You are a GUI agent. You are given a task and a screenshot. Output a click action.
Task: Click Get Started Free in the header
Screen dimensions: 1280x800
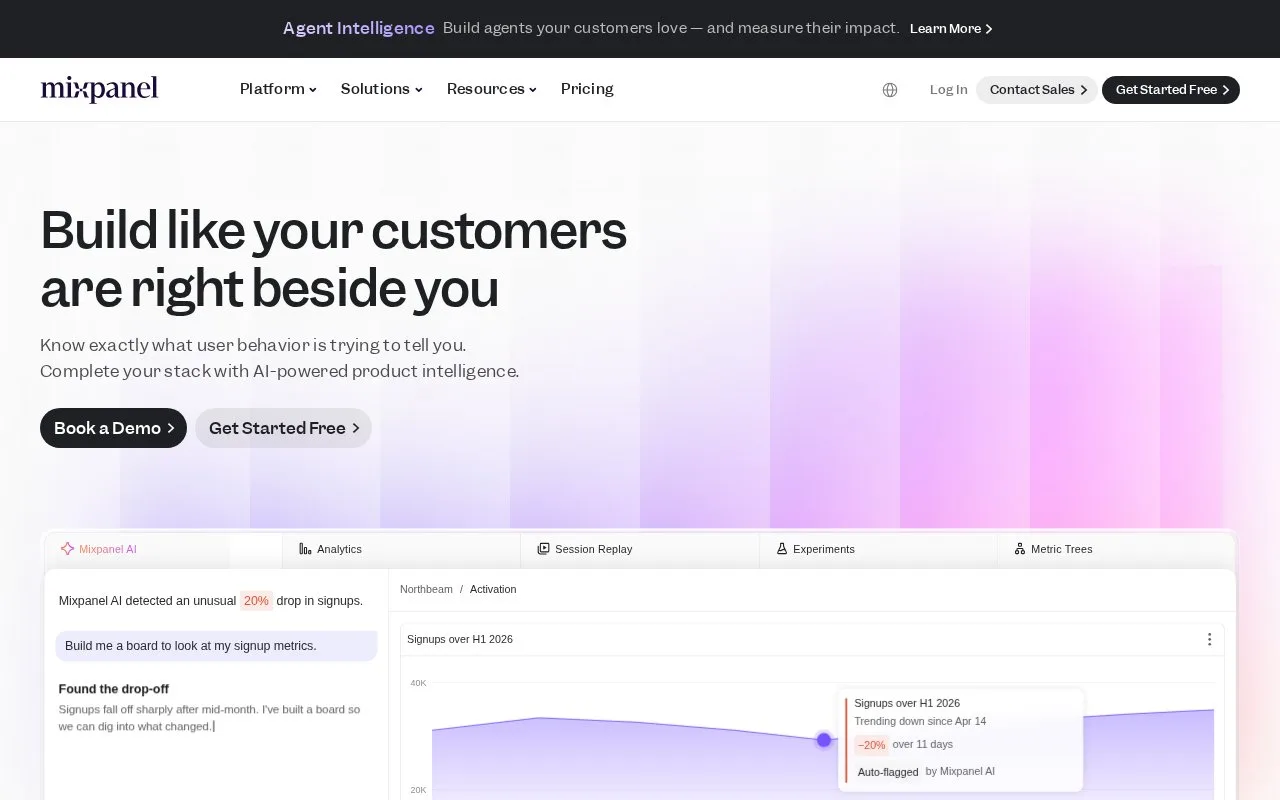[x=1171, y=90]
